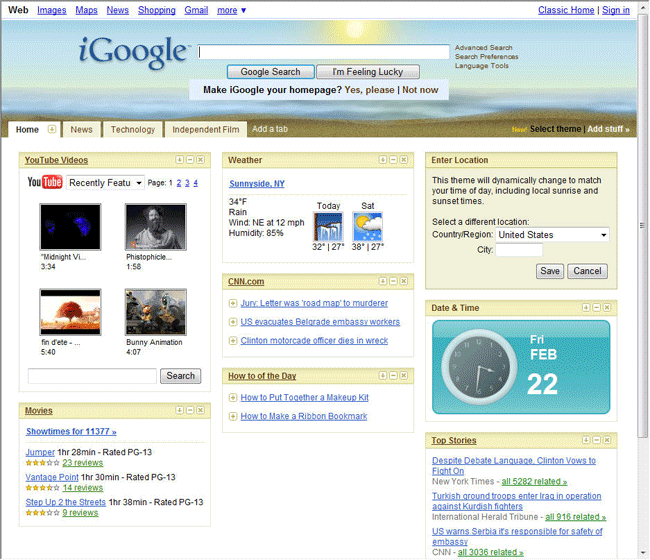Minimize the Top Stories gadget

tap(597, 440)
